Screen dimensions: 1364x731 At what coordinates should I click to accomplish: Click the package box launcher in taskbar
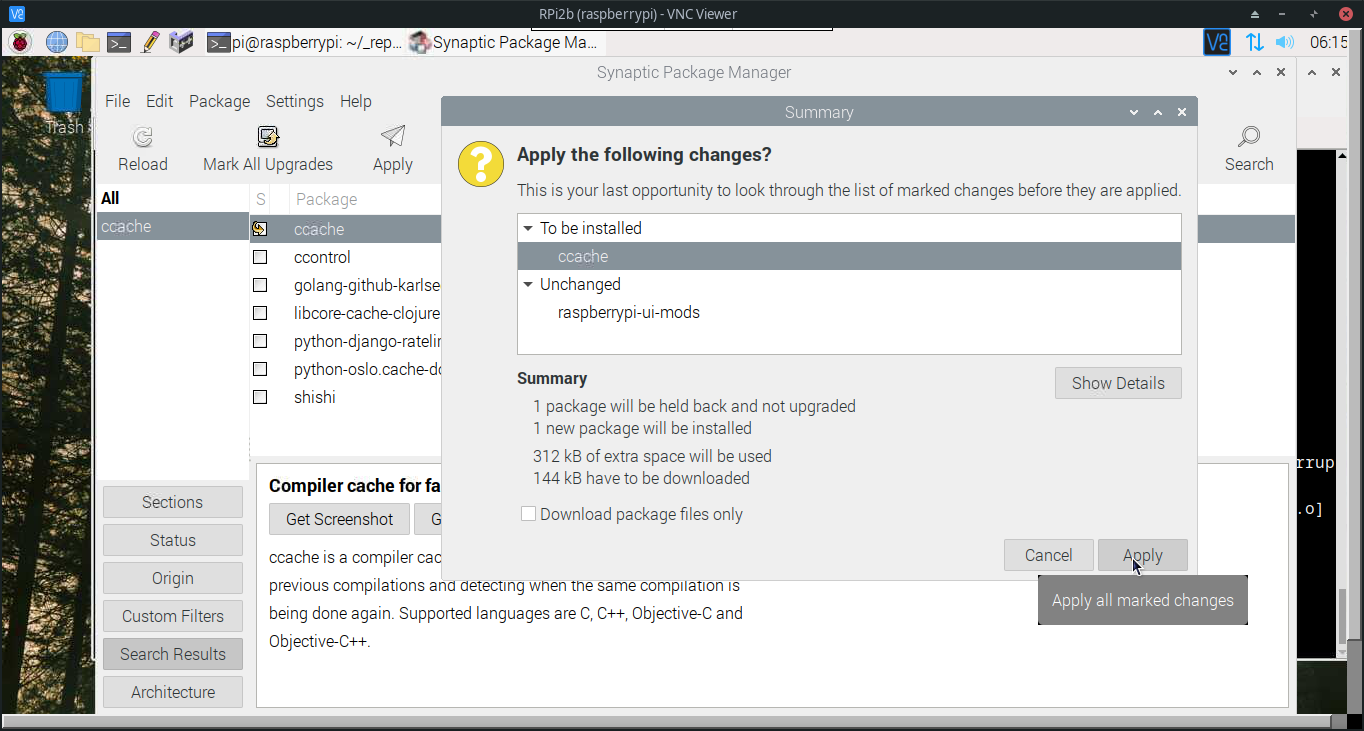[x=180, y=42]
